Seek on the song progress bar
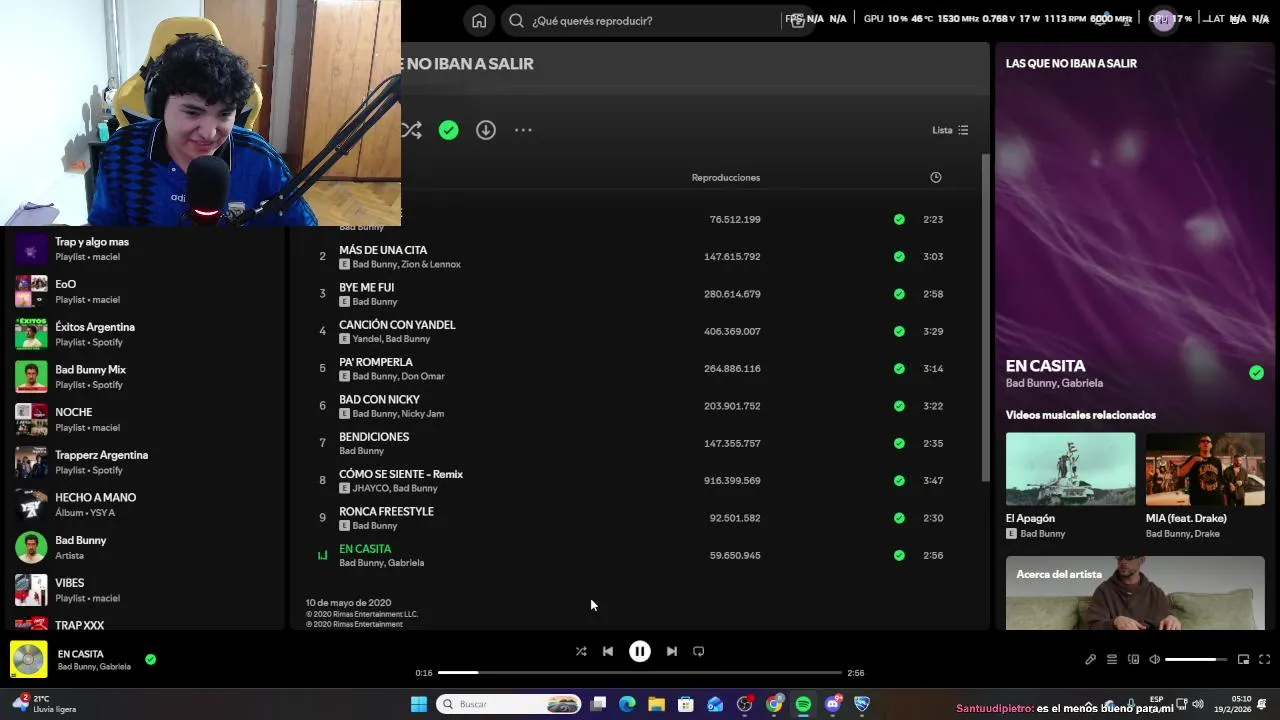 pos(640,673)
